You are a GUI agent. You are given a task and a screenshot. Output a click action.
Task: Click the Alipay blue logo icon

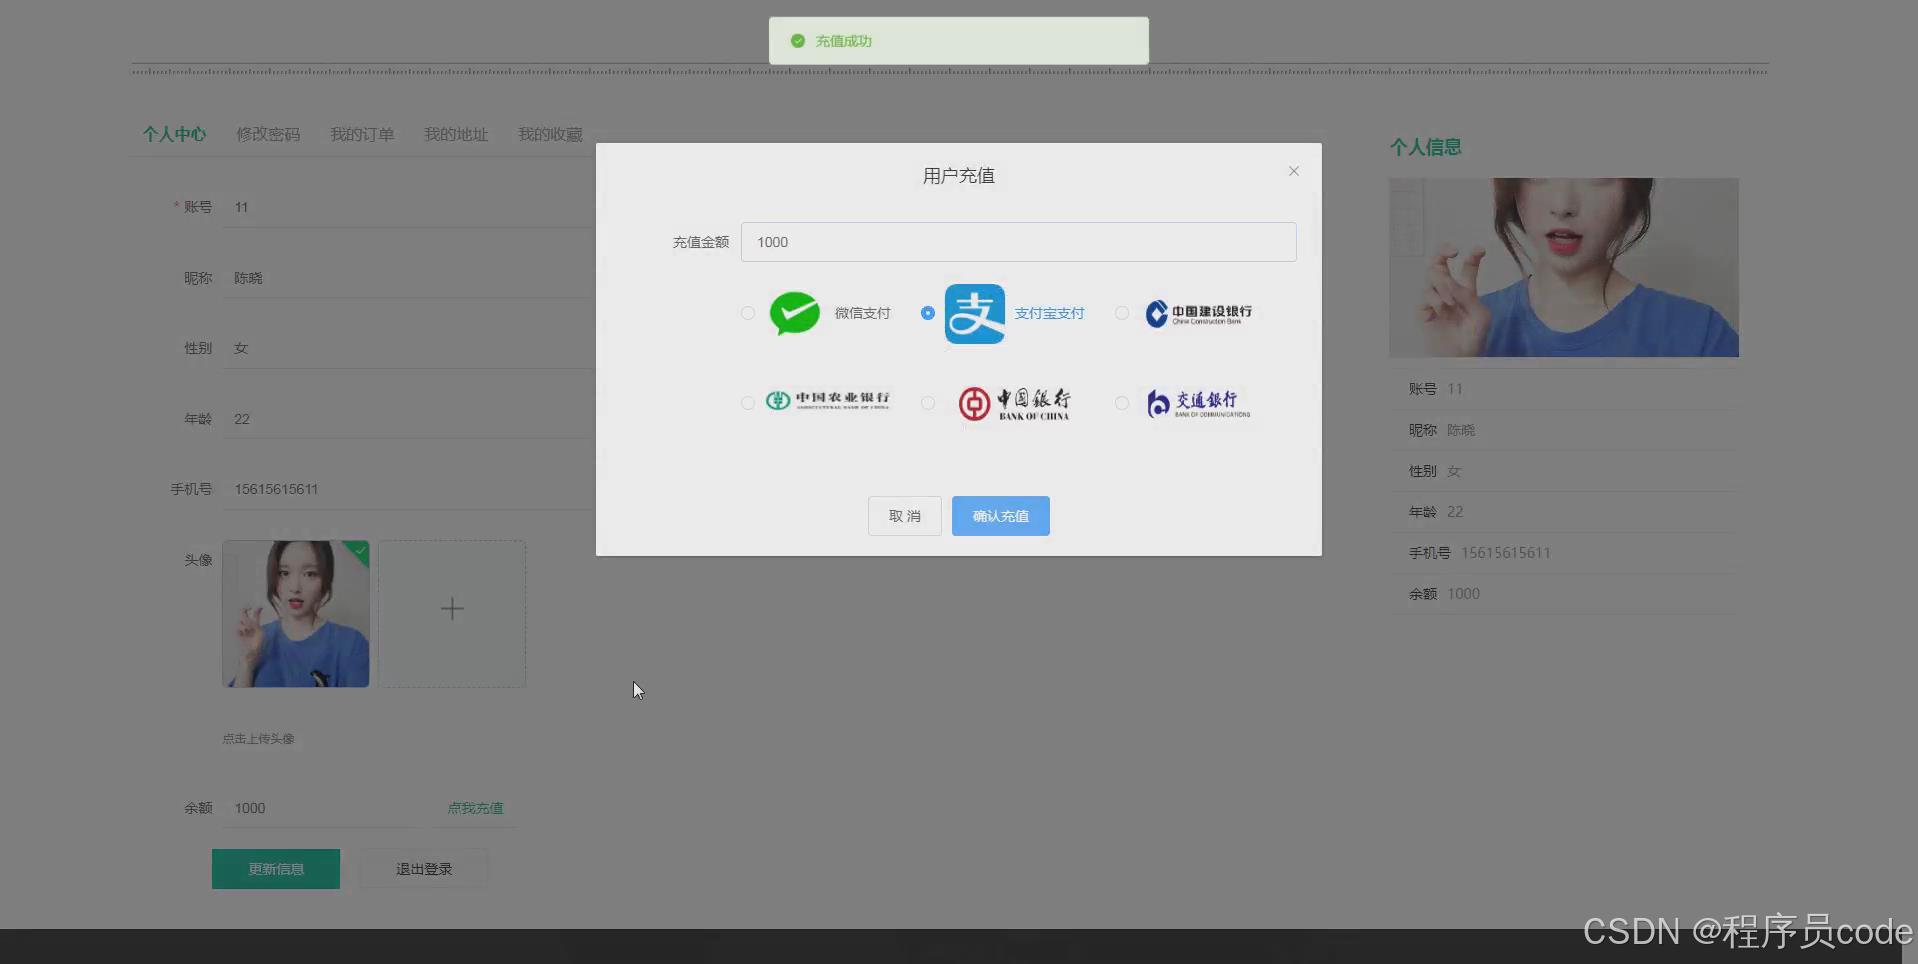[974, 313]
